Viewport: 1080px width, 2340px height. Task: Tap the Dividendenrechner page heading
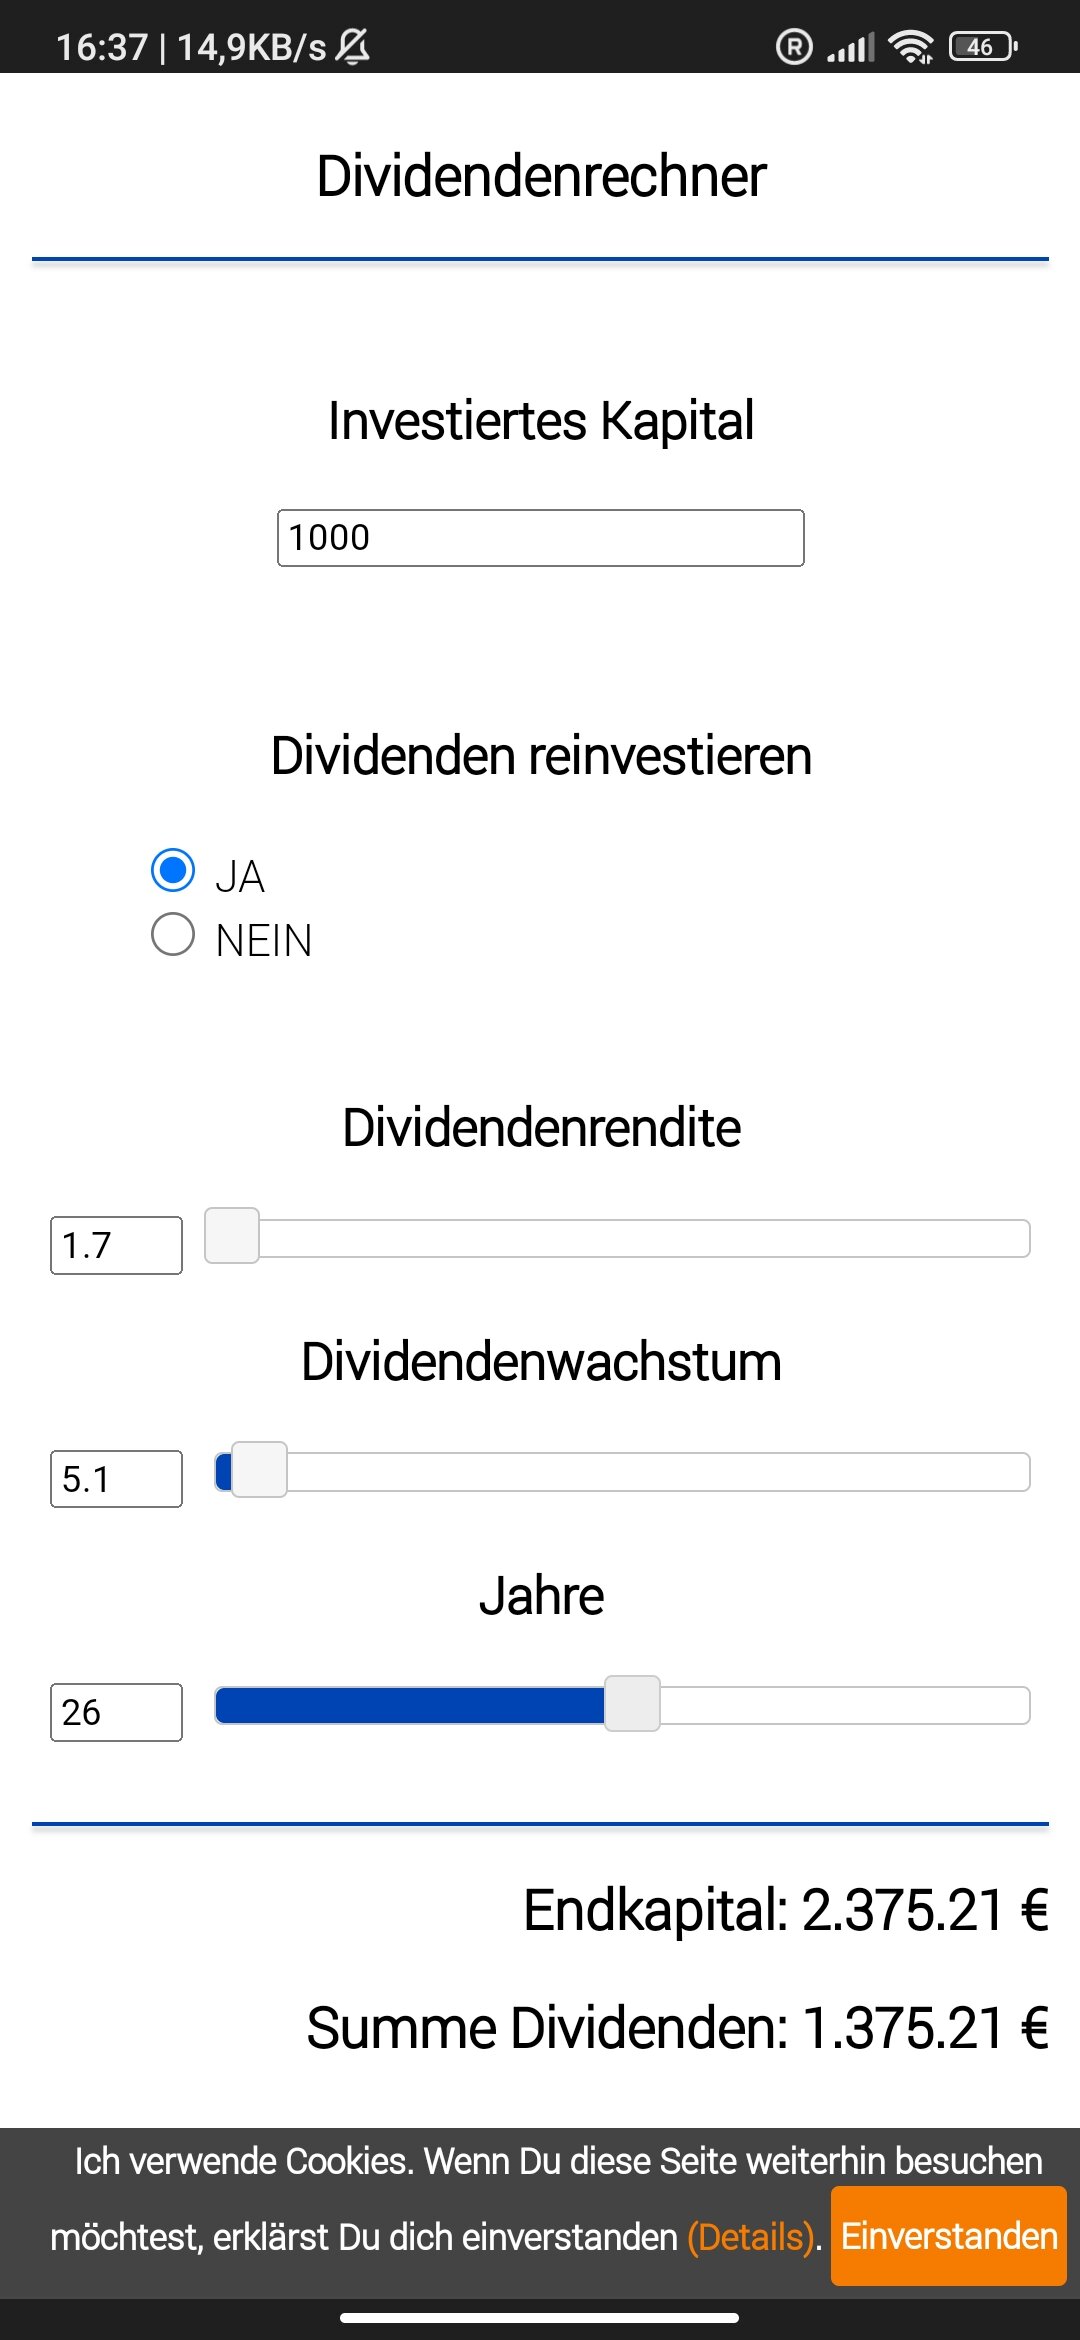[x=541, y=177]
